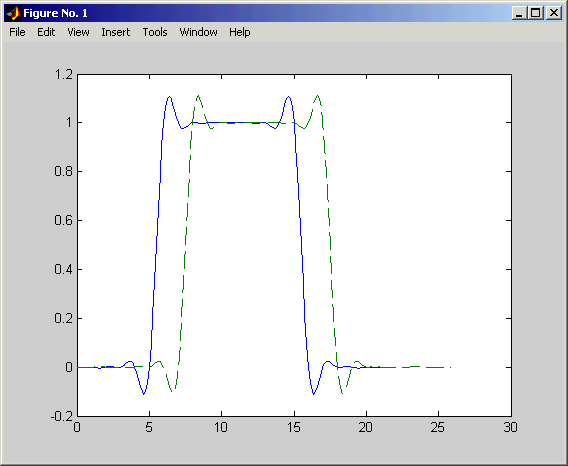Screen dimensions: 568x466
Task: Click the x-axis label 15
Action: coord(294,428)
